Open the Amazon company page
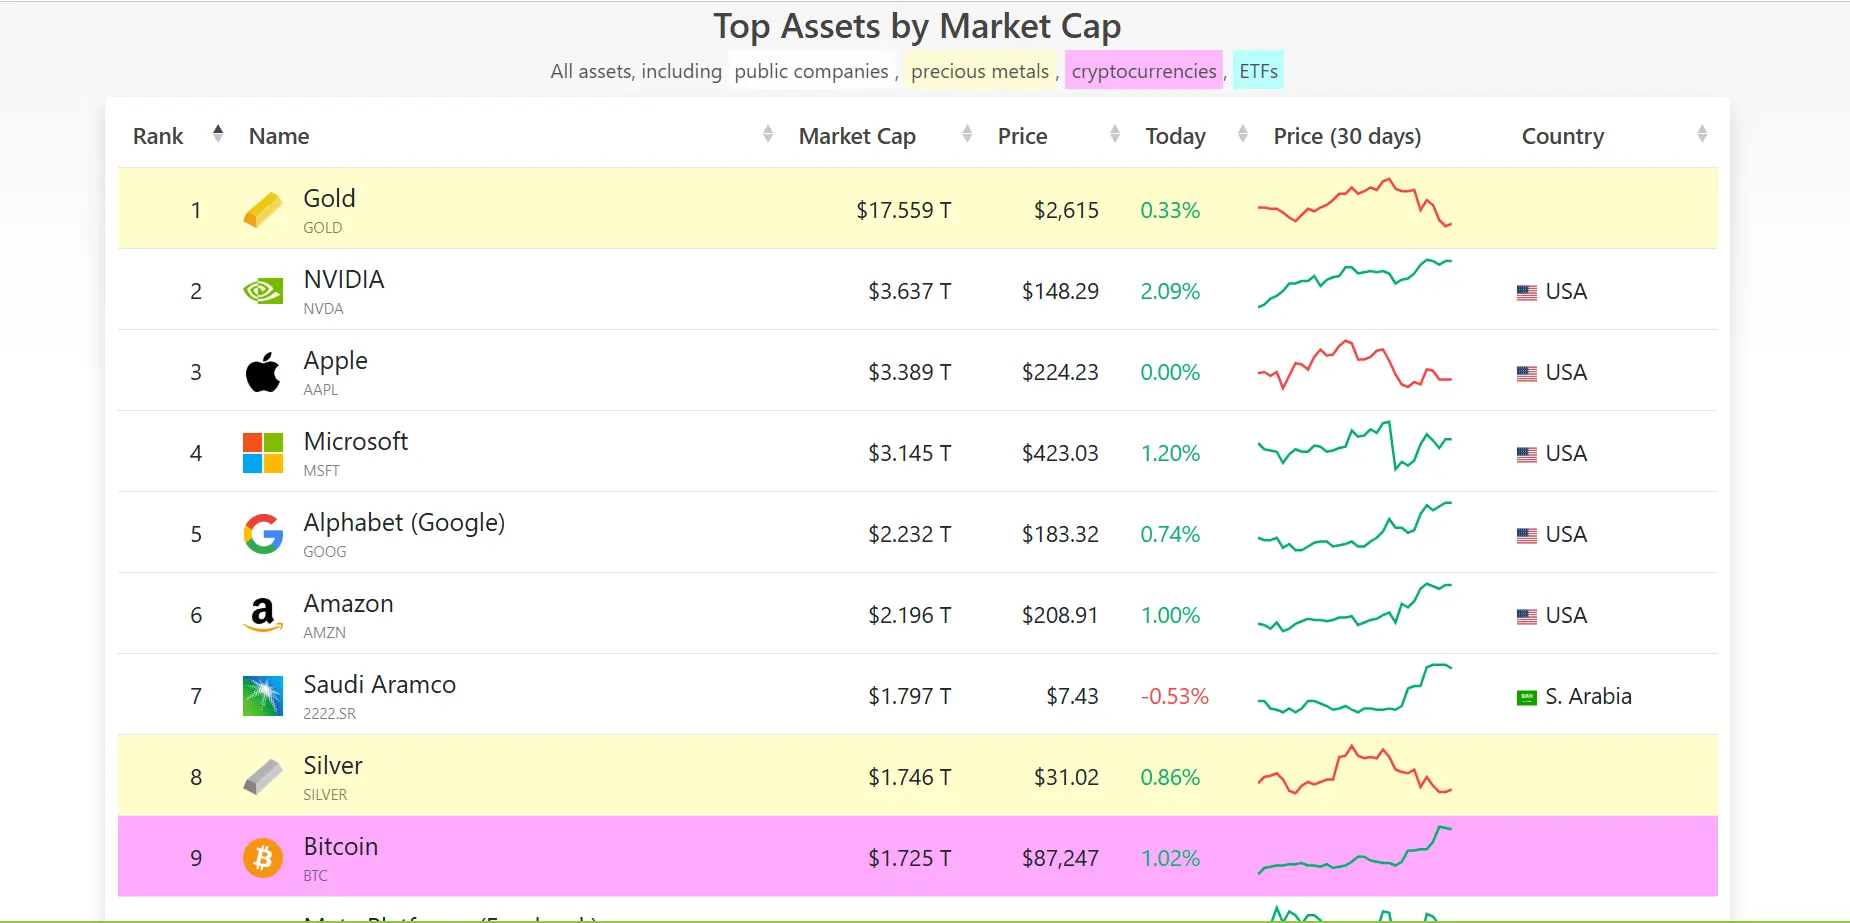This screenshot has width=1850, height=923. point(348,603)
